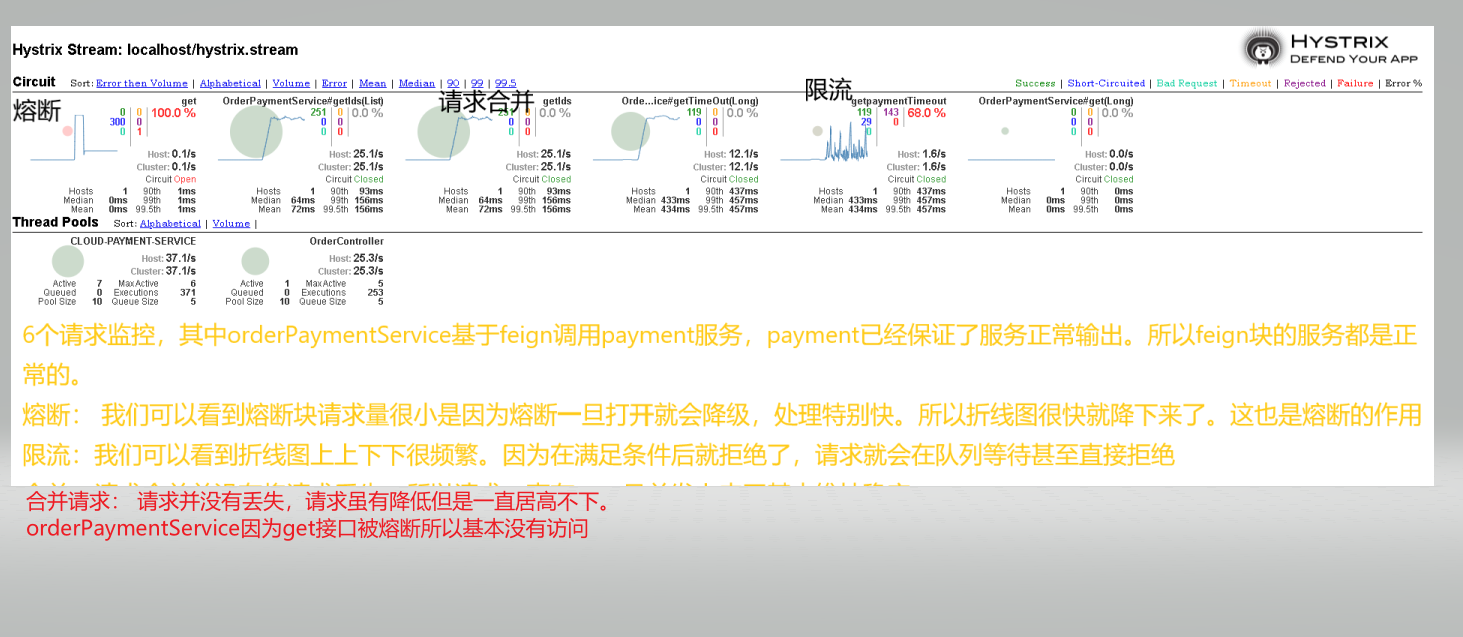
Task: Click the Short-Circuited legend label
Action: coord(1106,84)
